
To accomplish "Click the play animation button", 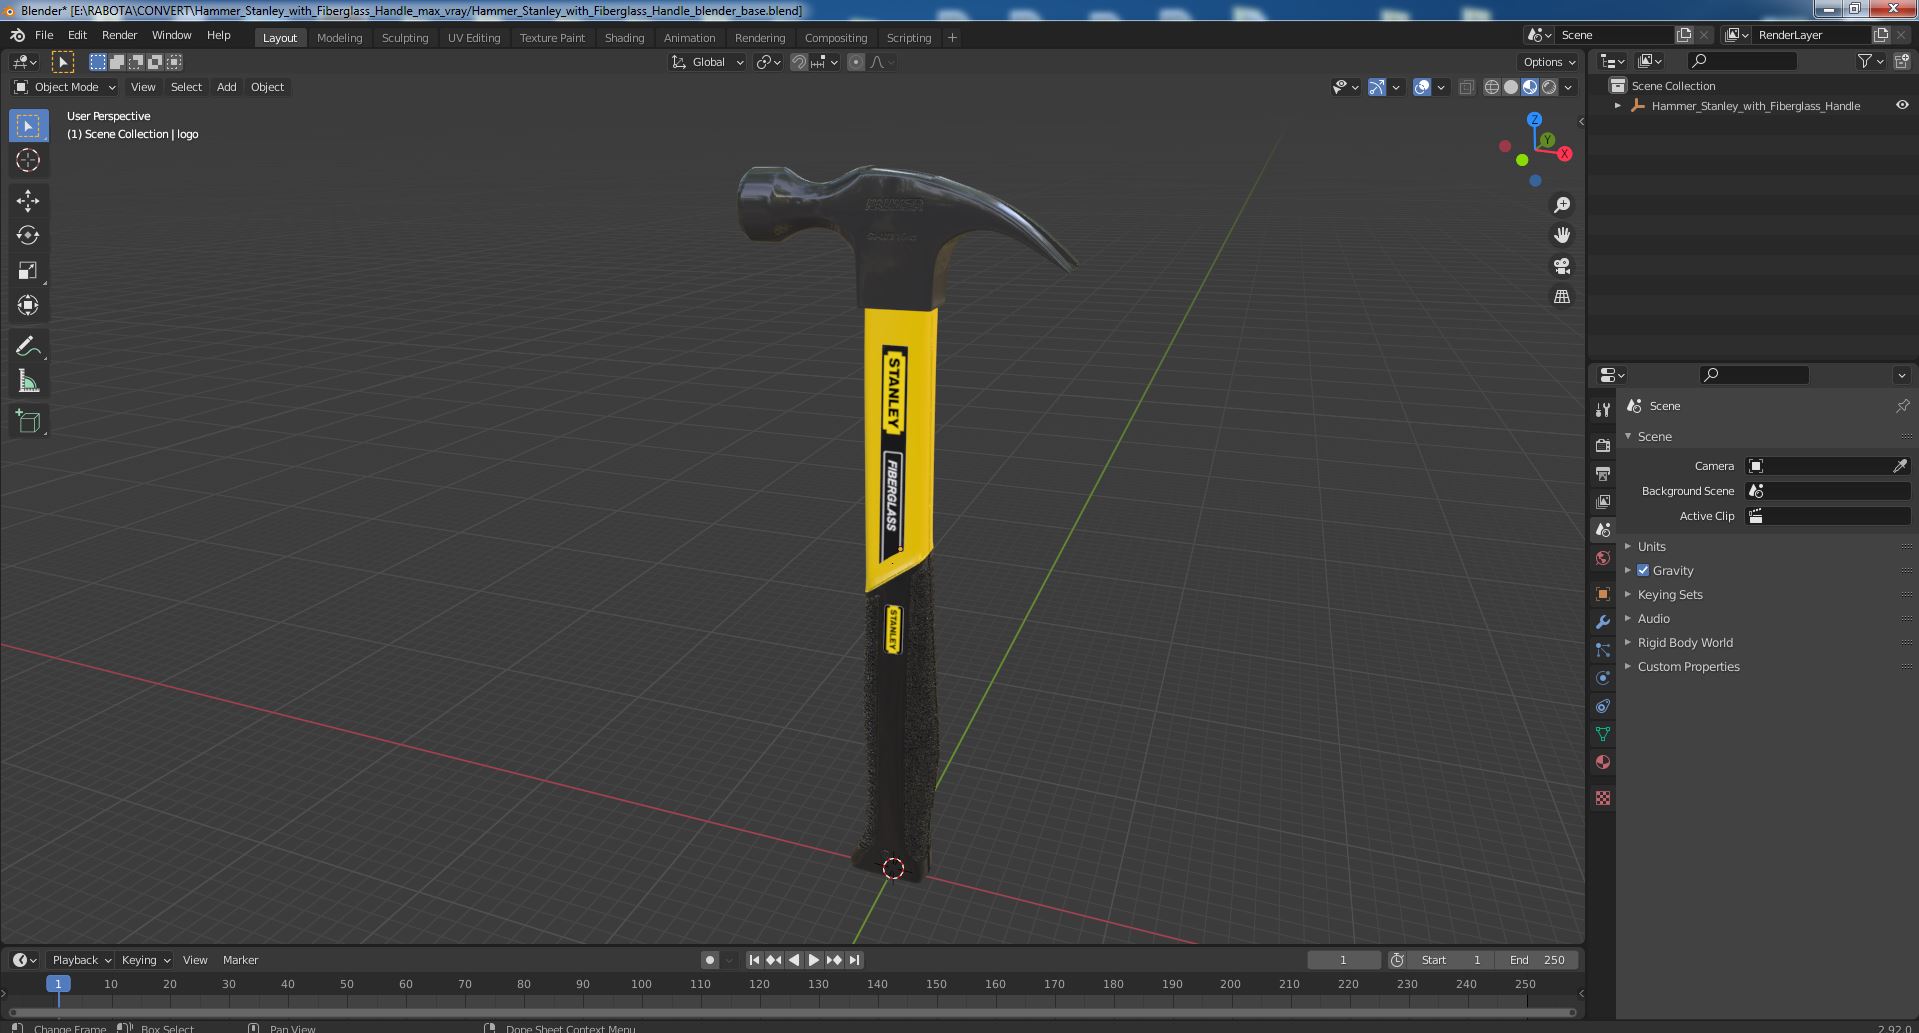I will click(x=814, y=960).
